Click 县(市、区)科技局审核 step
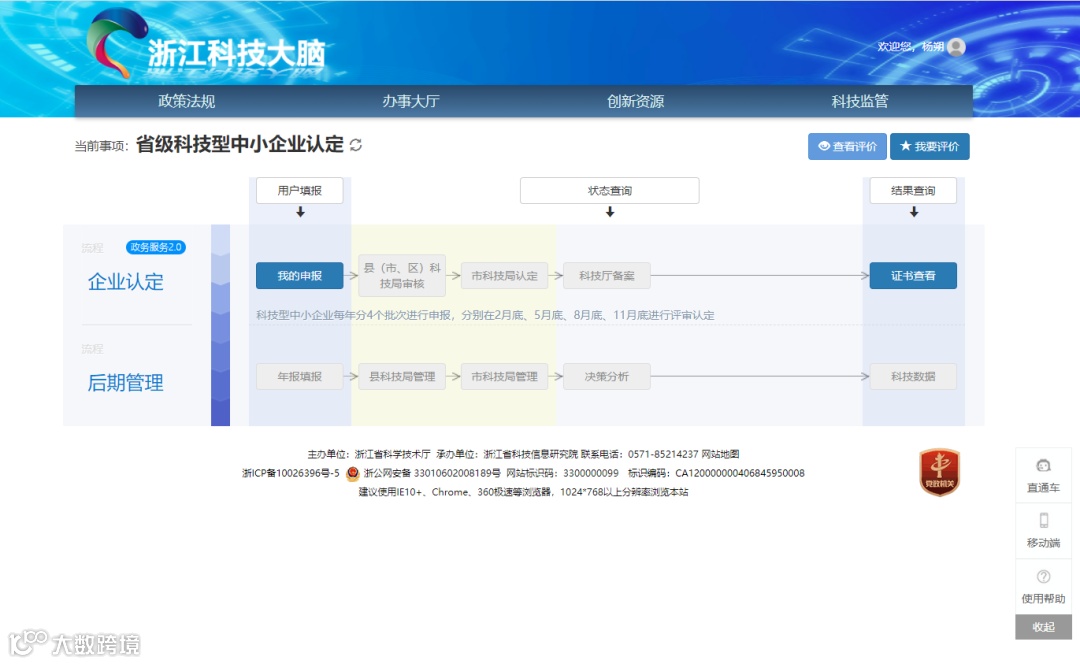Image resolution: width=1080 pixels, height=664 pixels. pyautogui.click(x=402, y=276)
